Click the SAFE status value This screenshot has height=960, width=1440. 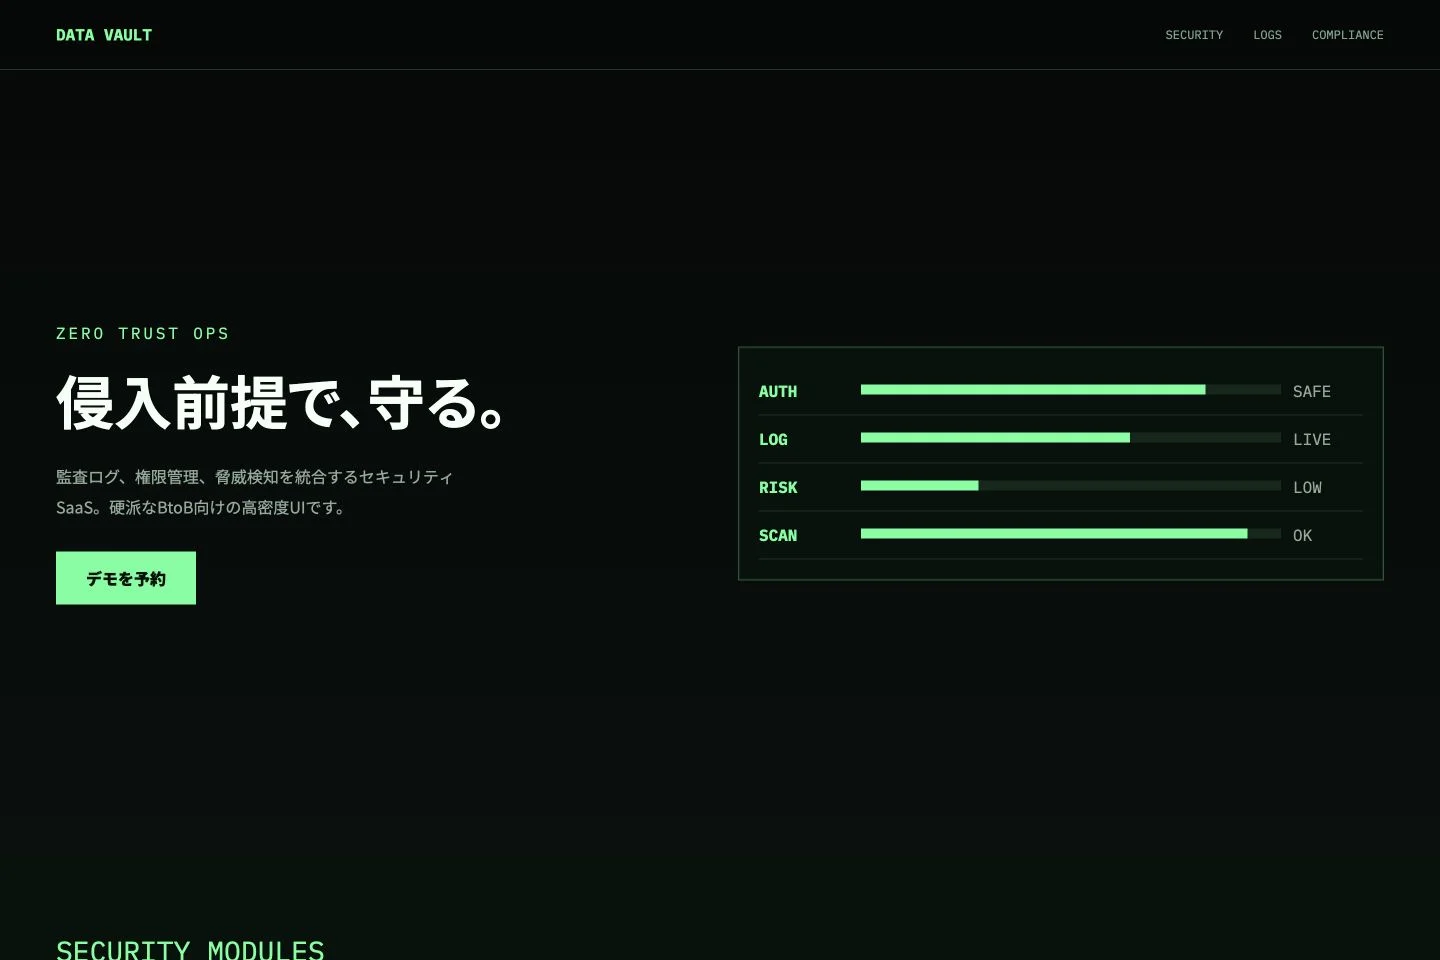(1312, 392)
